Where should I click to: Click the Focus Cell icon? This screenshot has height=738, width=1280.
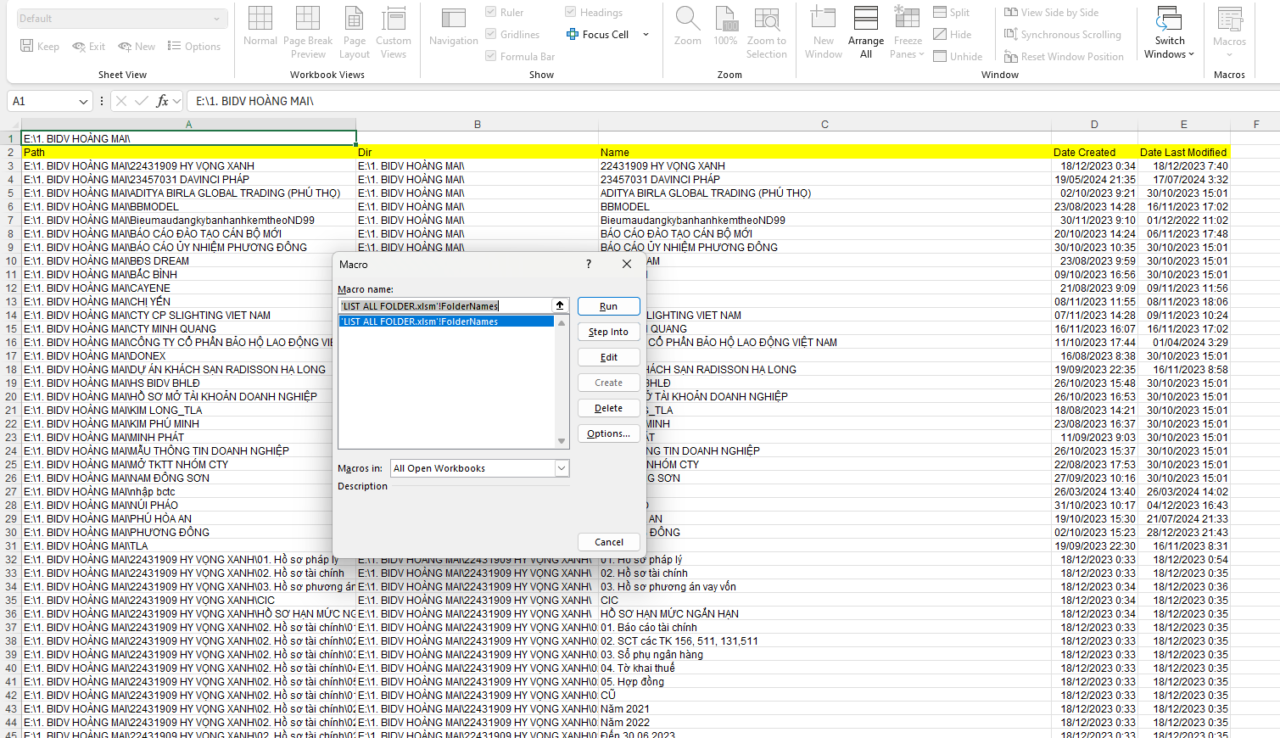point(573,34)
